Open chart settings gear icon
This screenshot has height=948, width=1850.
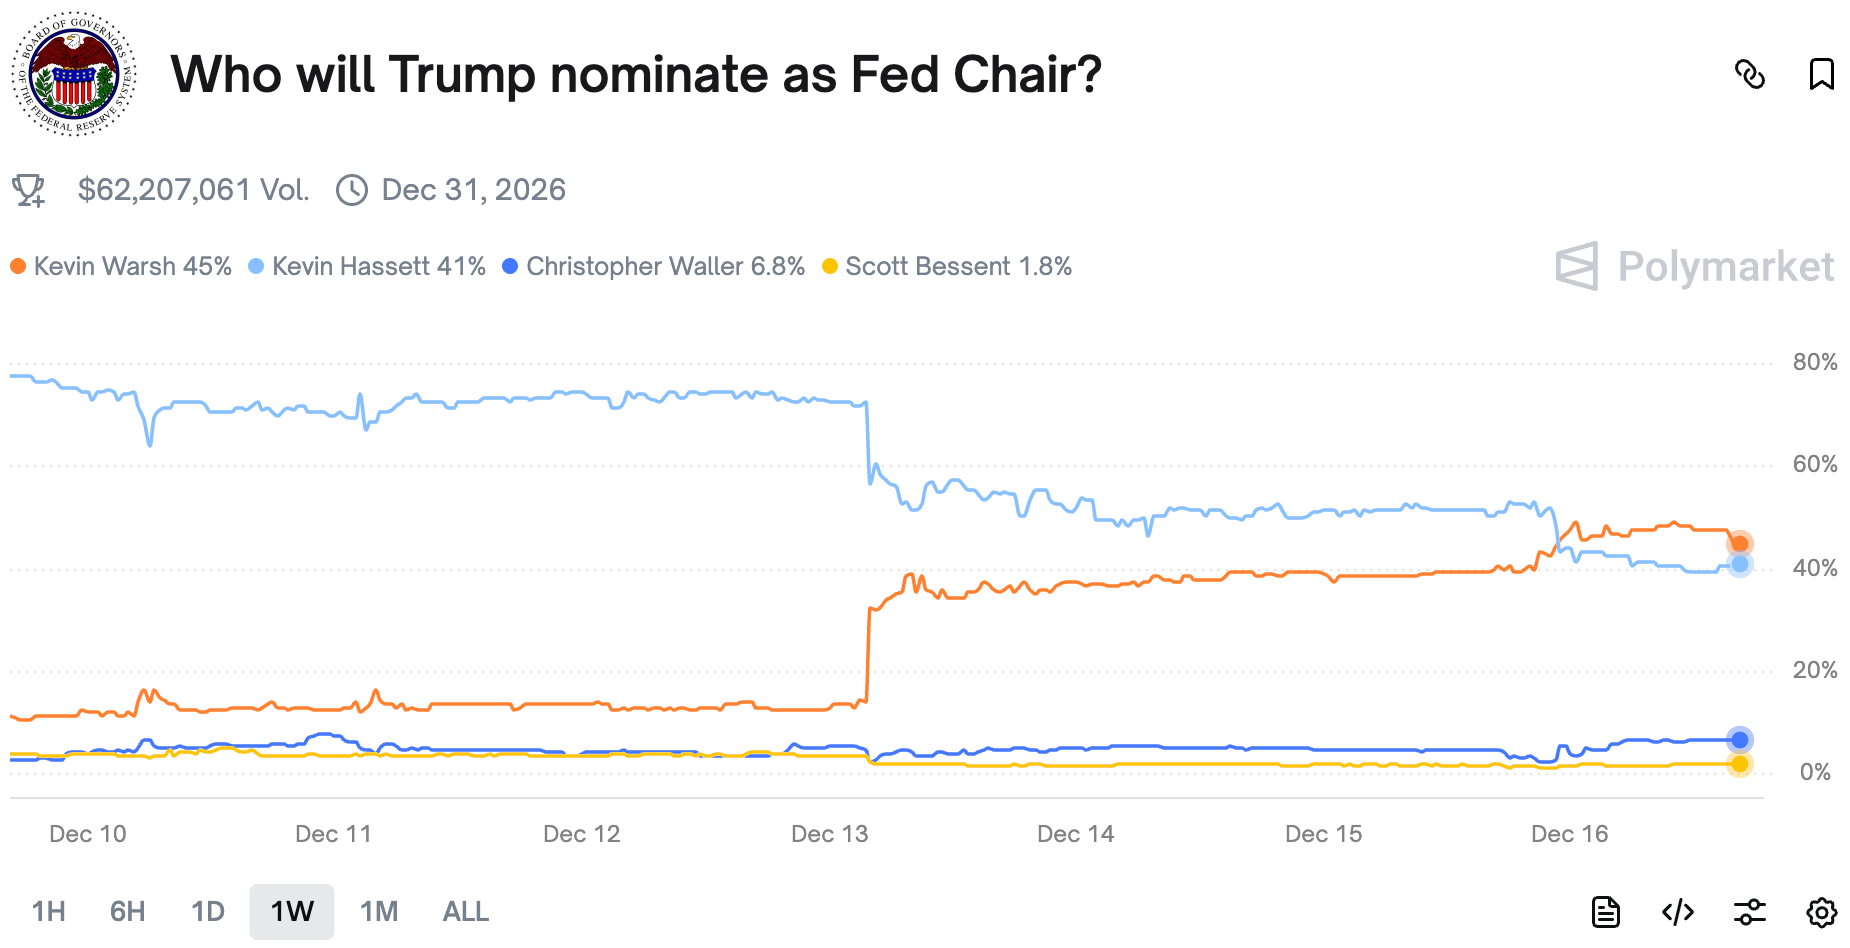coord(1821,912)
